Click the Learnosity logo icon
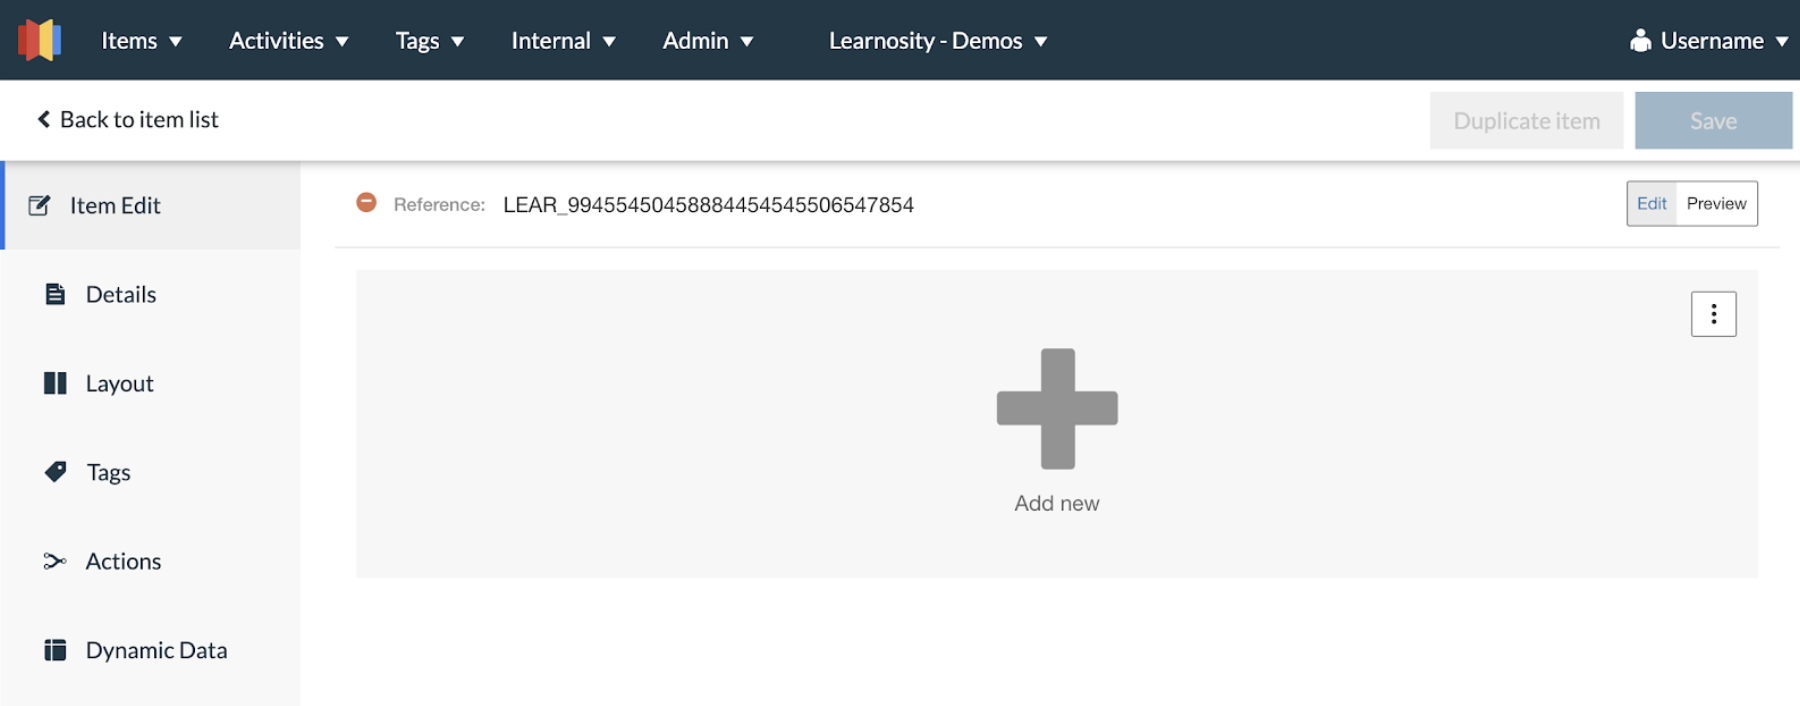Viewport: 1800px width, 706px height. coord(40,40)
